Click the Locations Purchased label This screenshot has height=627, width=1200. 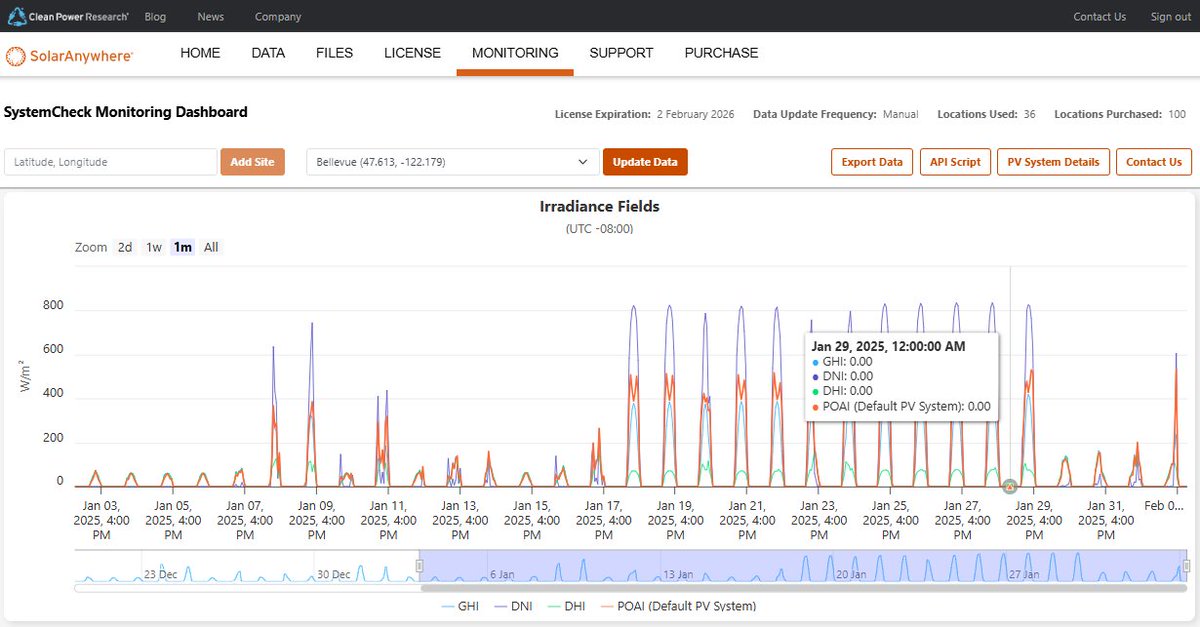pos(1108,115)
